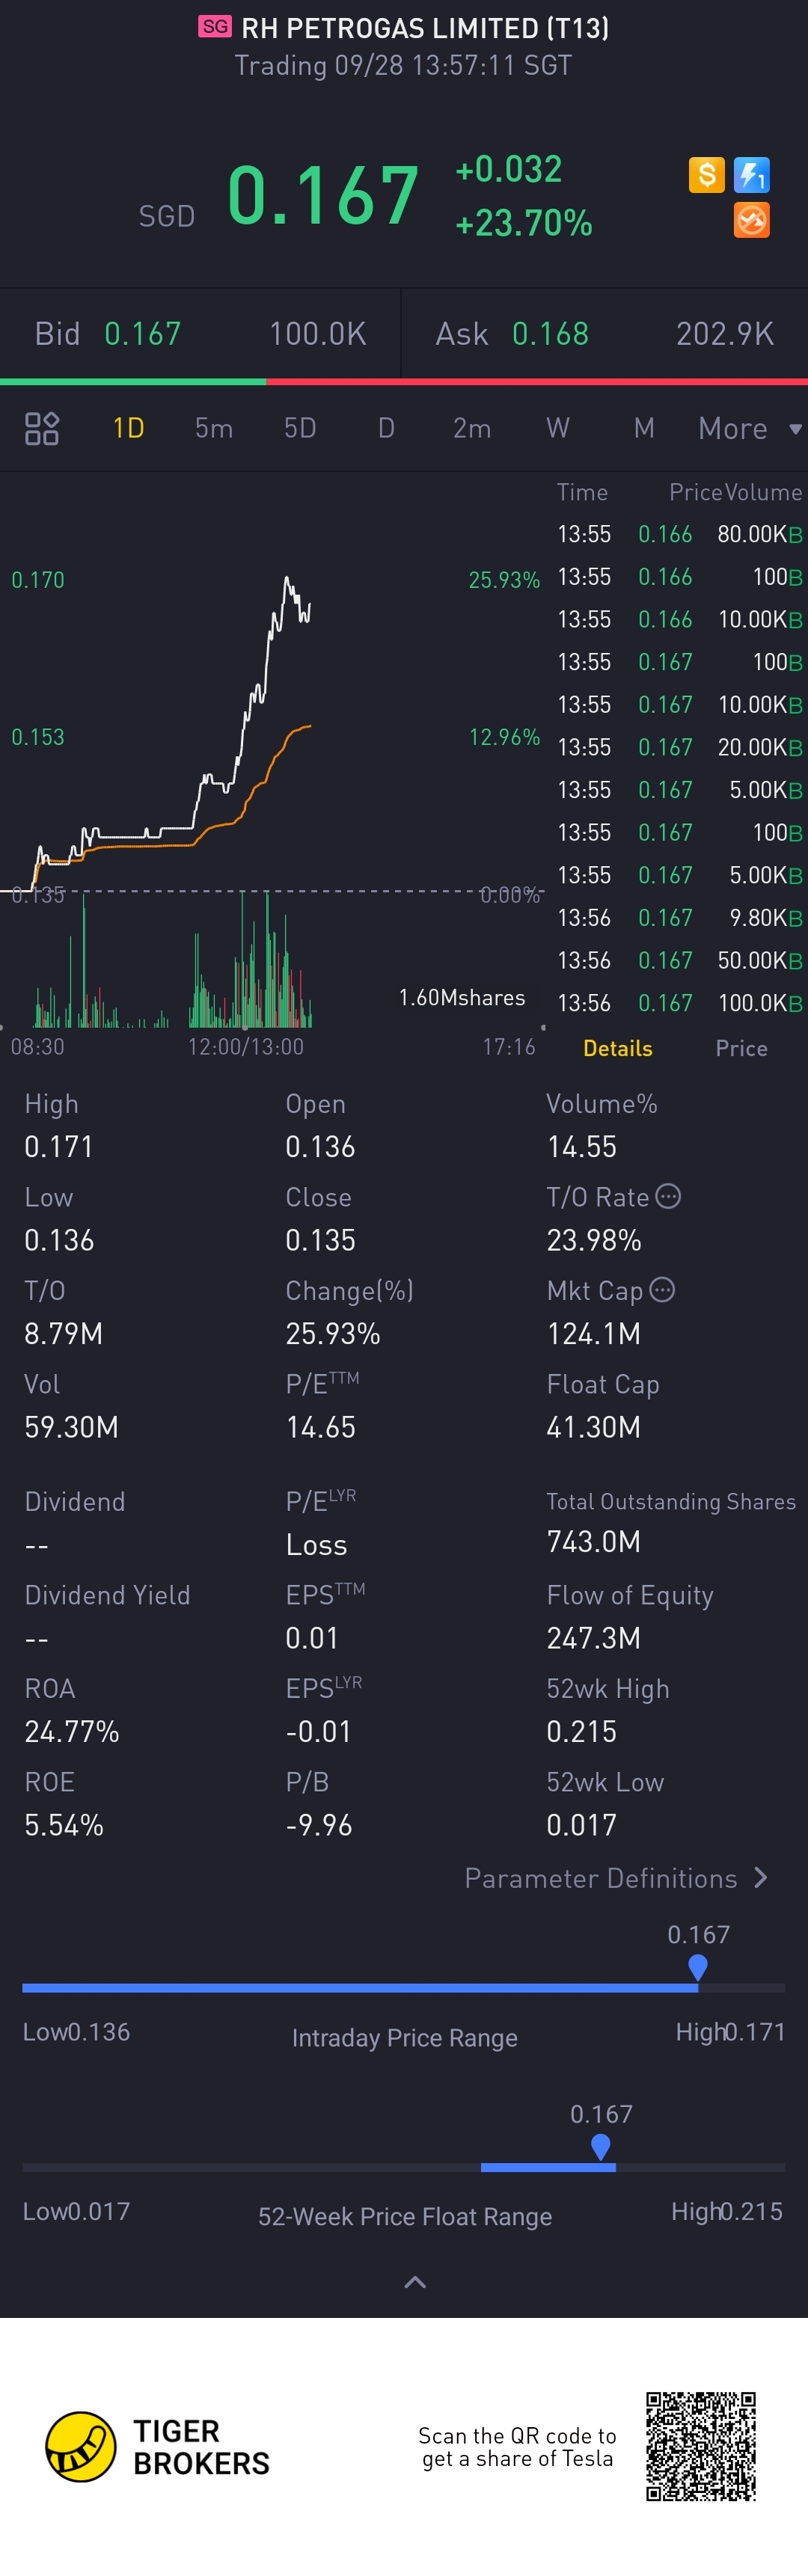Select the 13:56 9.80K trade row

click(x=680, y=918)
